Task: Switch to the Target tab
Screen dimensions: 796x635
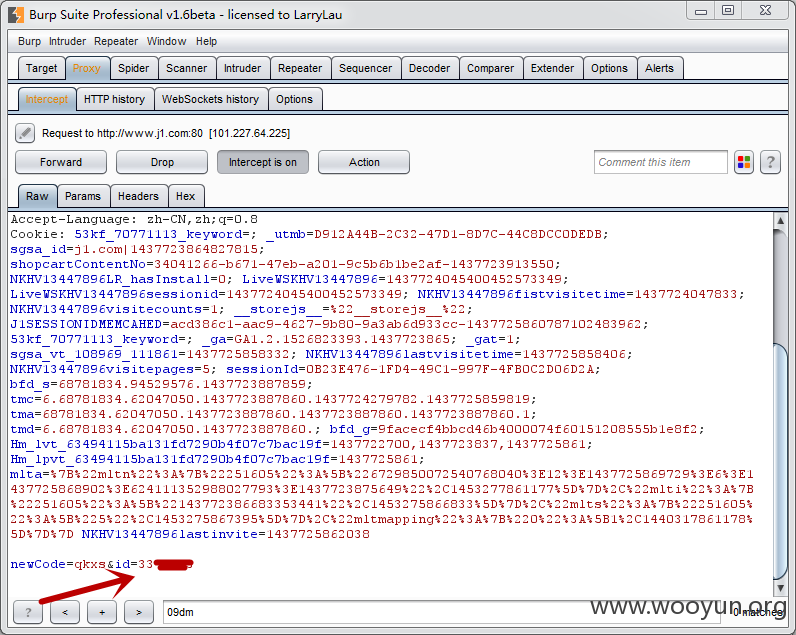Action: 42,69
